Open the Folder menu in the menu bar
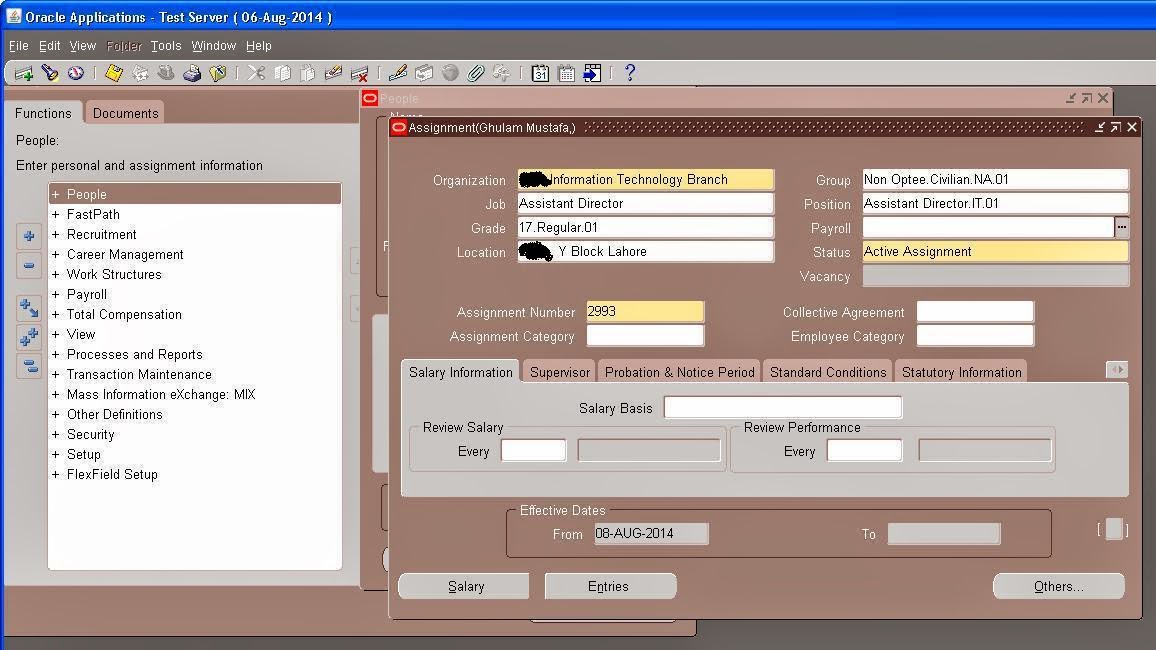The width and height of the screenshot is (1156, 650). pos(123,45)
